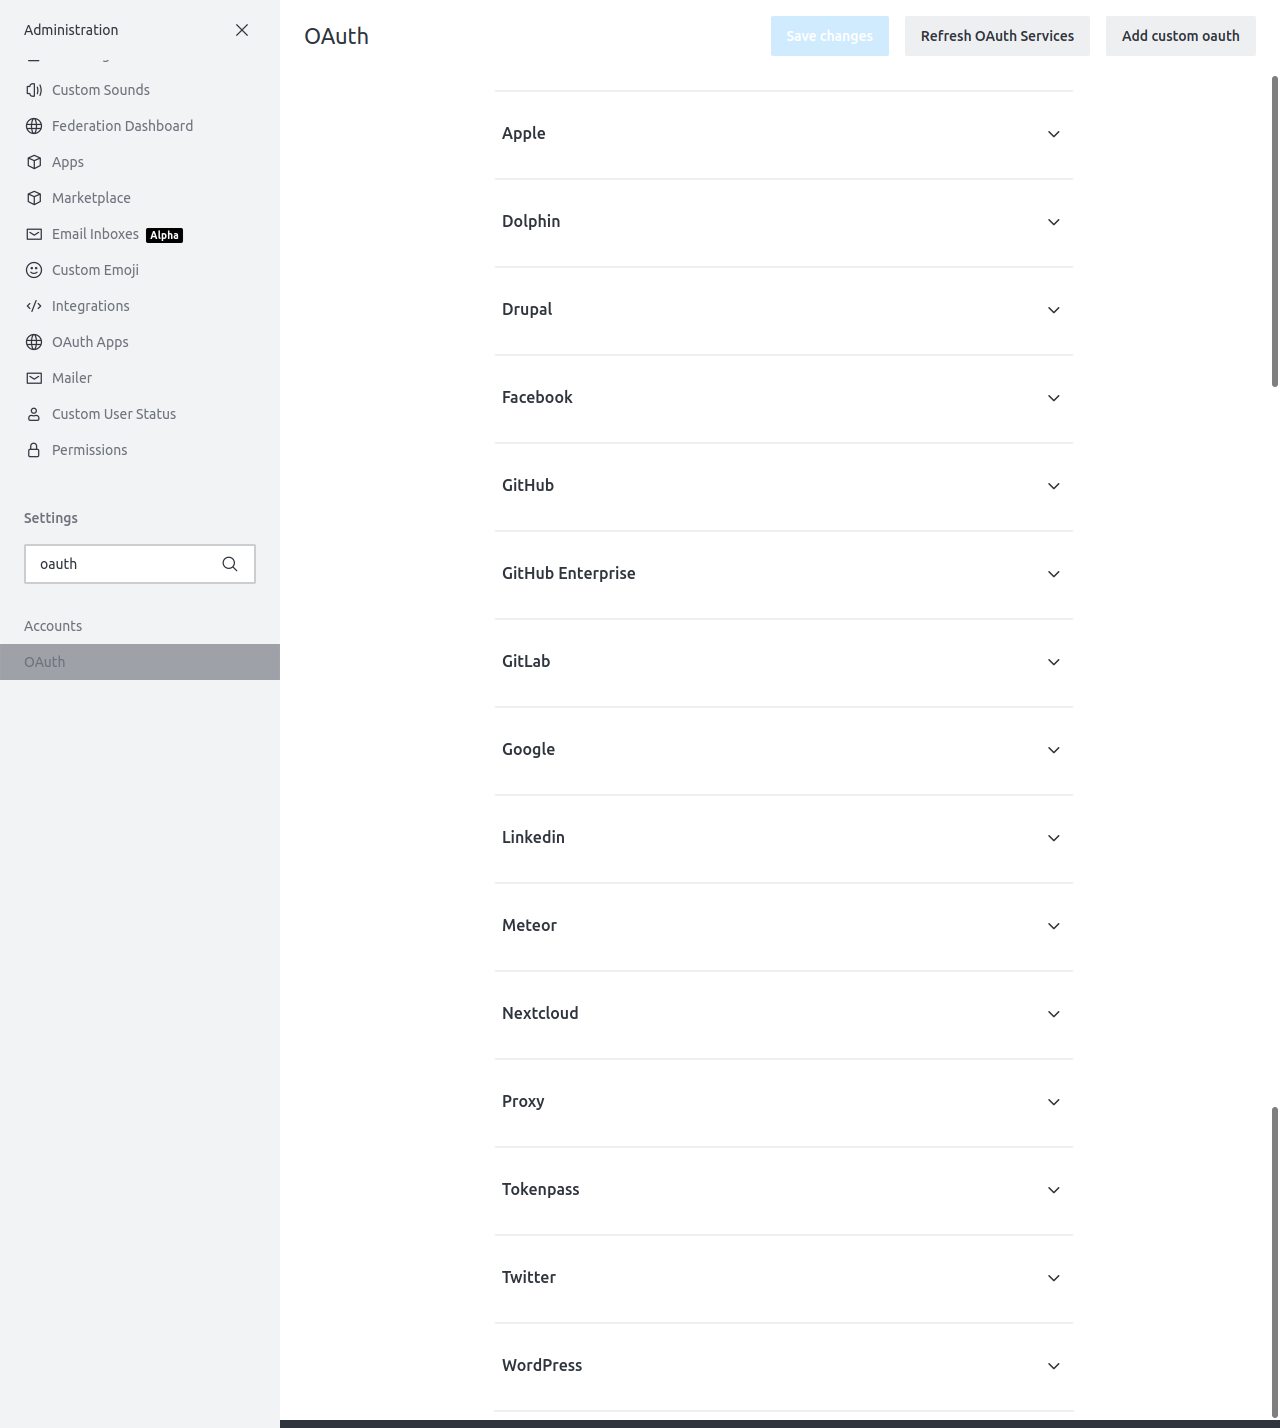Open Custom User Status settings

(x=113, y=413)
